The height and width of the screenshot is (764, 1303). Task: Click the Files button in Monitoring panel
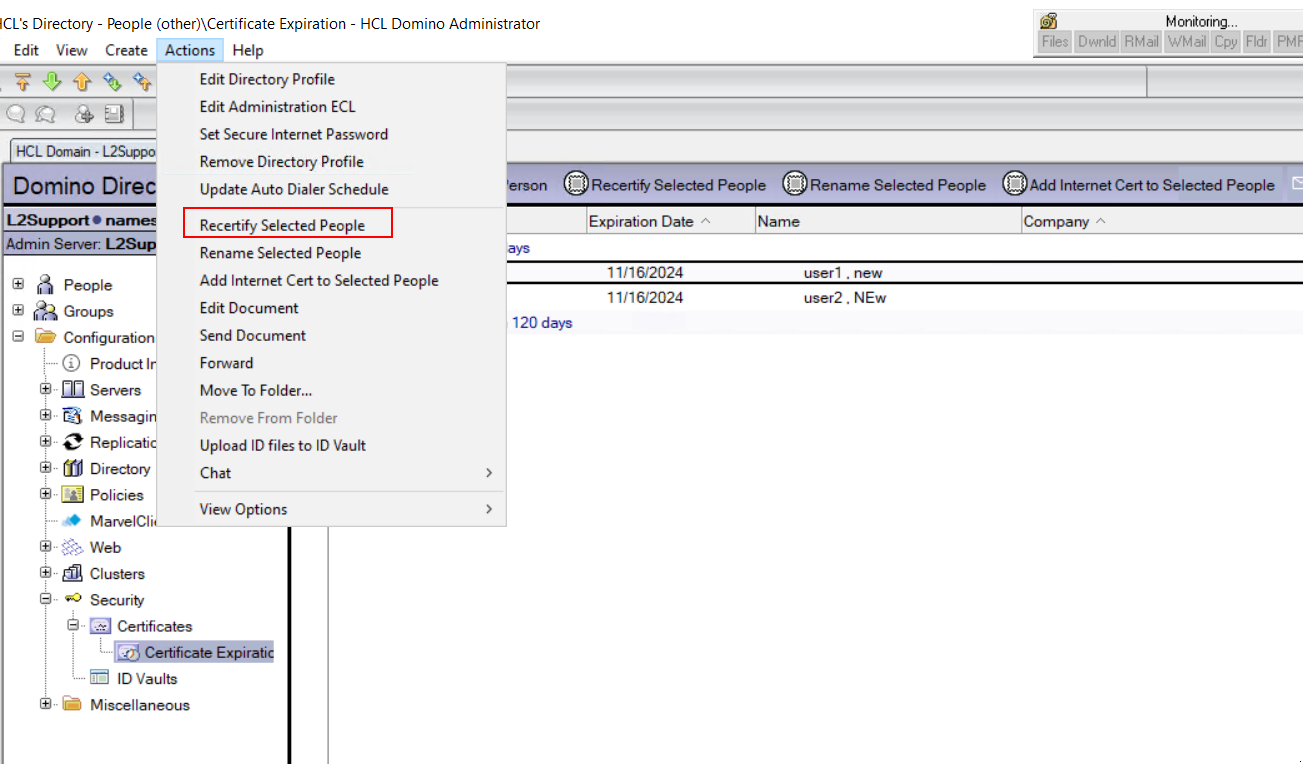coord(1055,42)
